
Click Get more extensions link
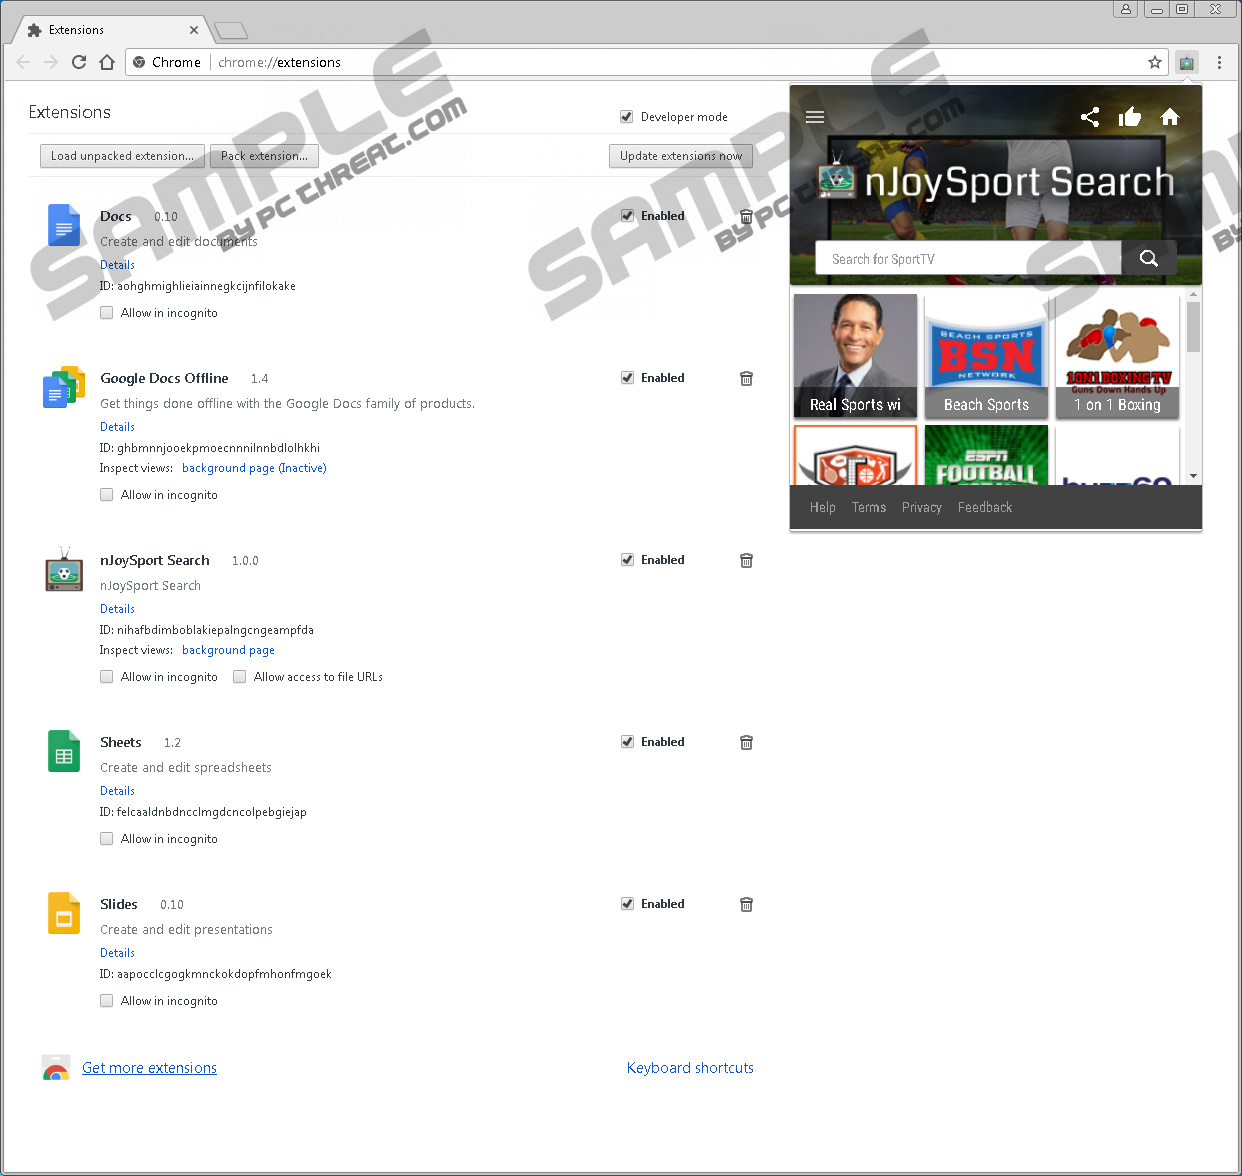(x=149, y=1068)
